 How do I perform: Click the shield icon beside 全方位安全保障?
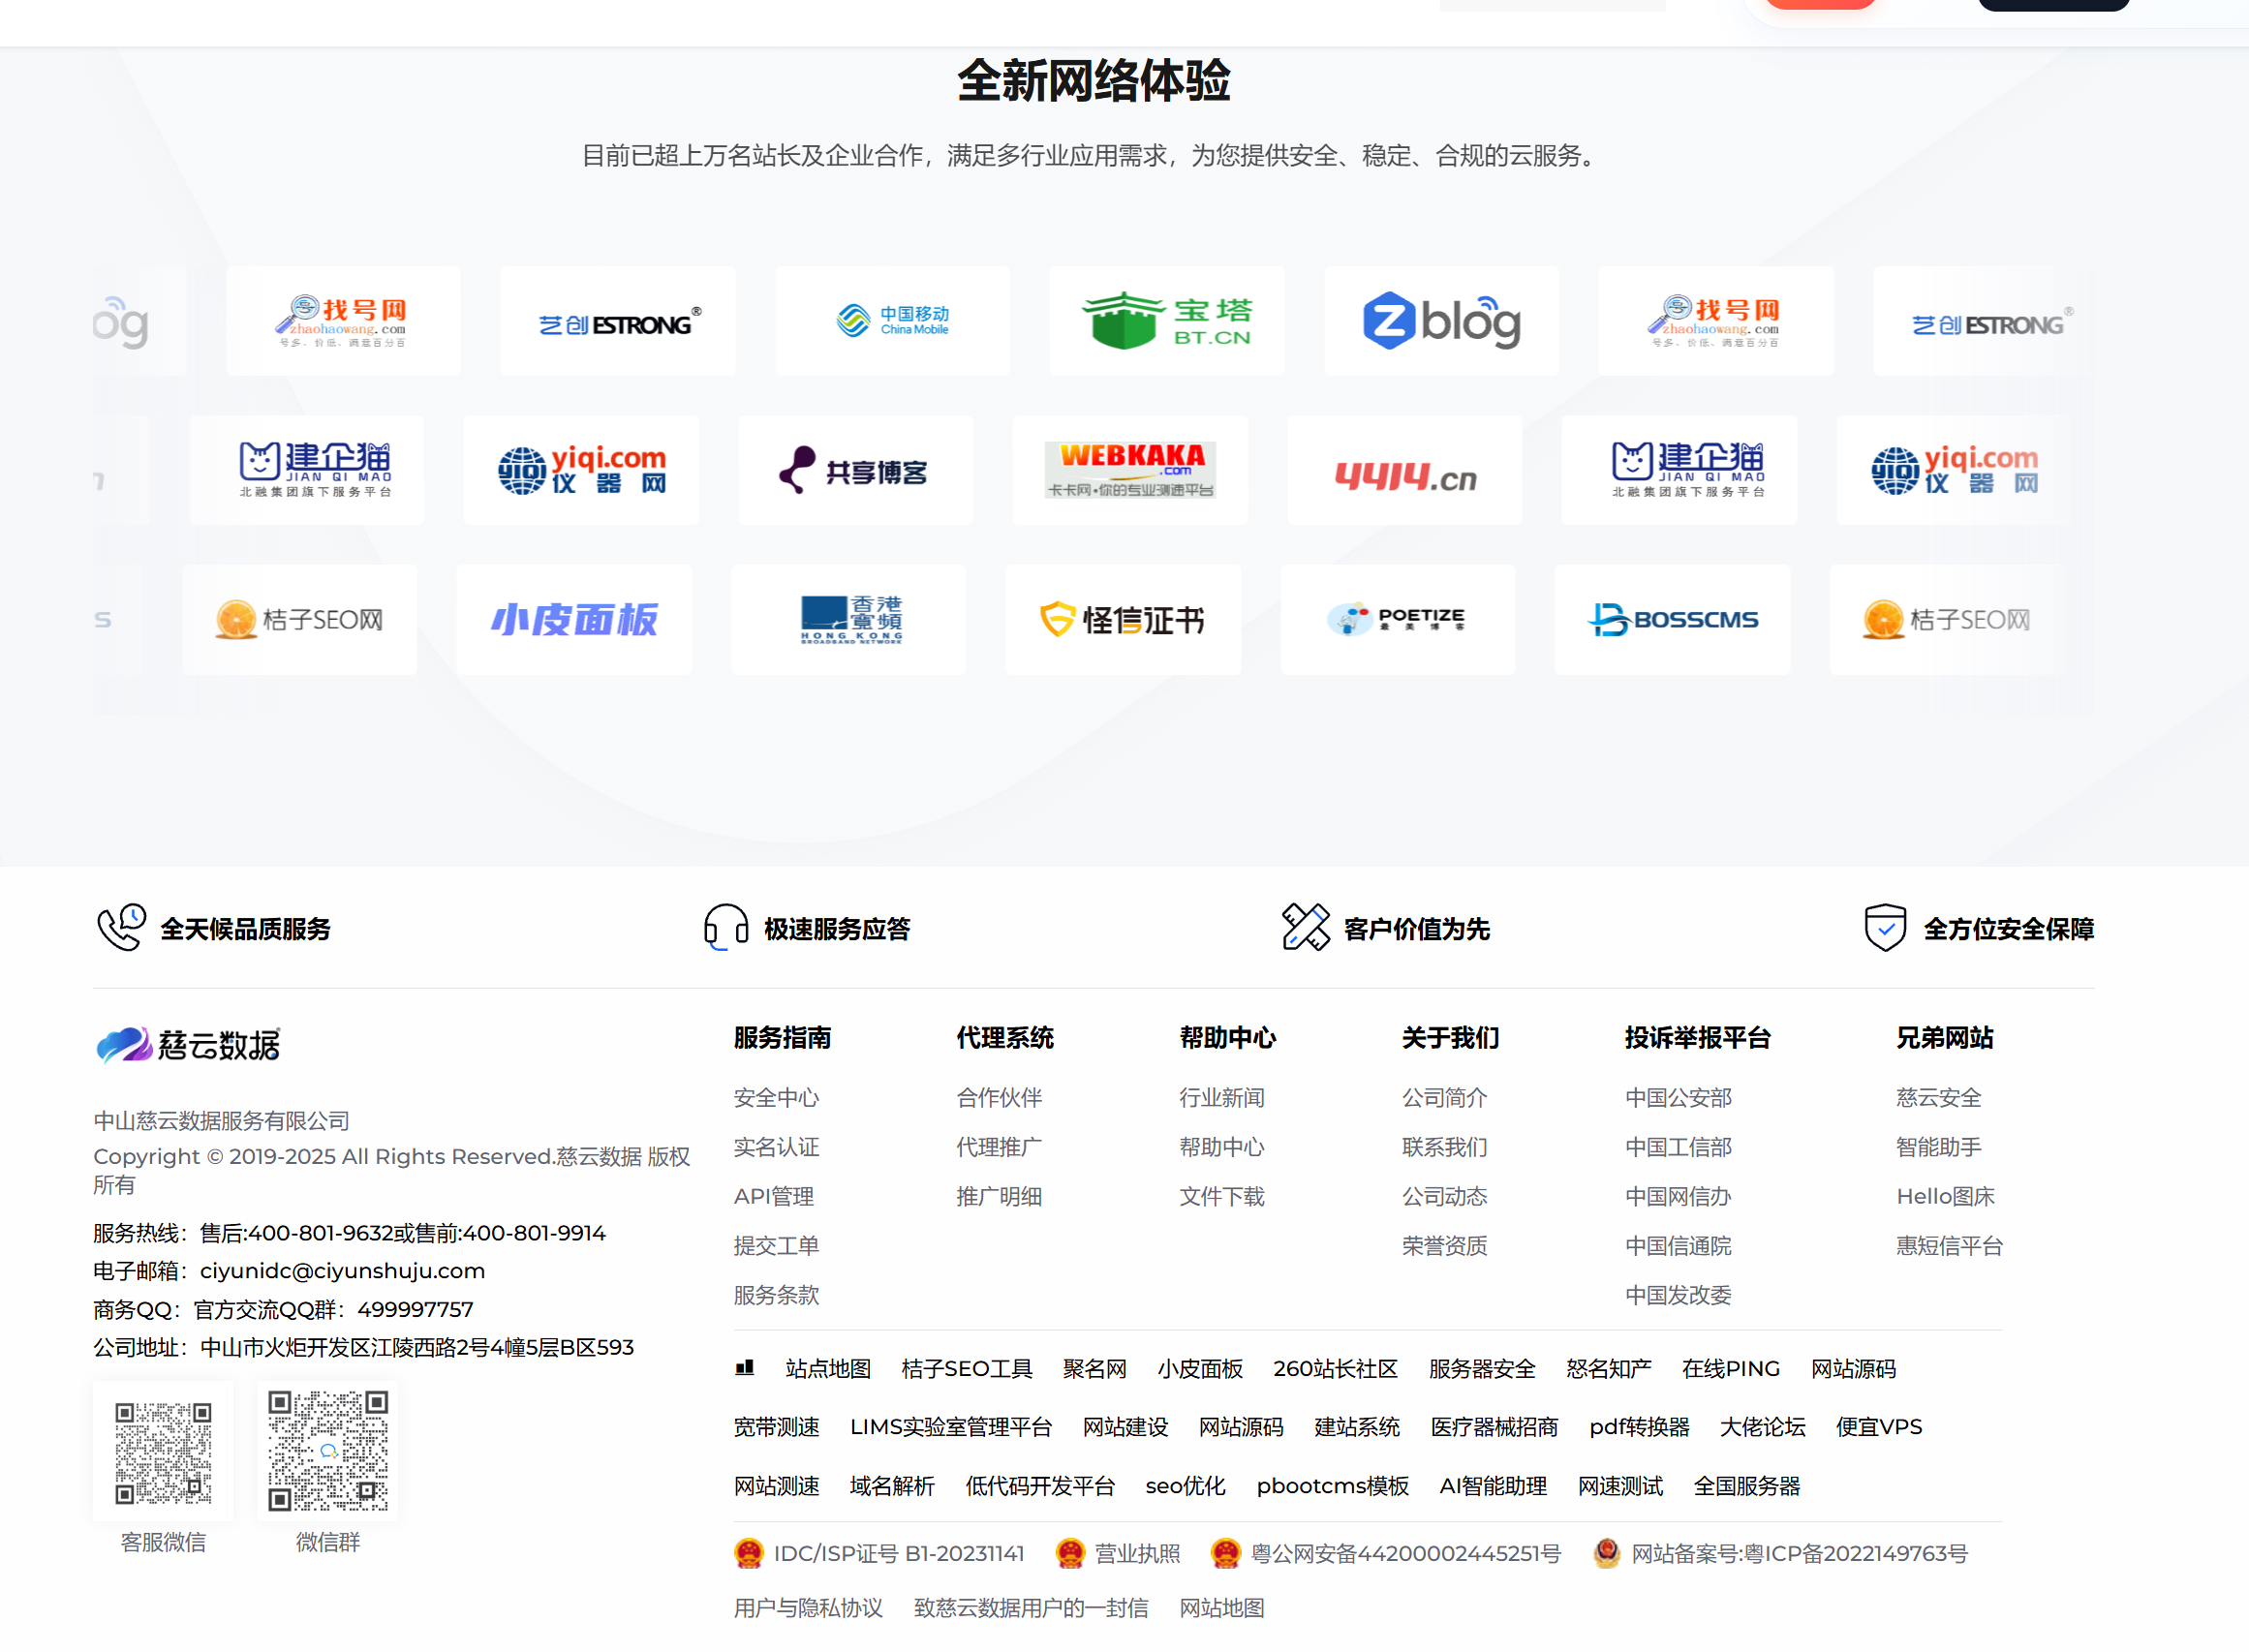[1885, 928]
